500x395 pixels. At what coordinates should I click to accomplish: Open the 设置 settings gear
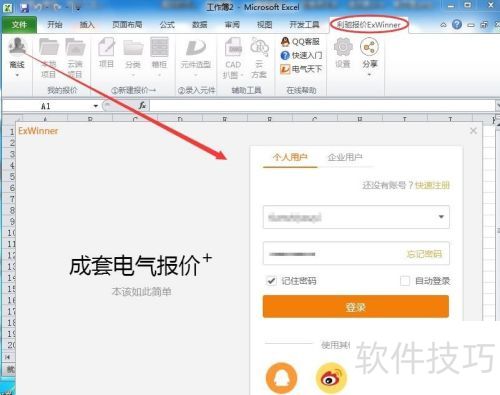click(x=343, y=47)
